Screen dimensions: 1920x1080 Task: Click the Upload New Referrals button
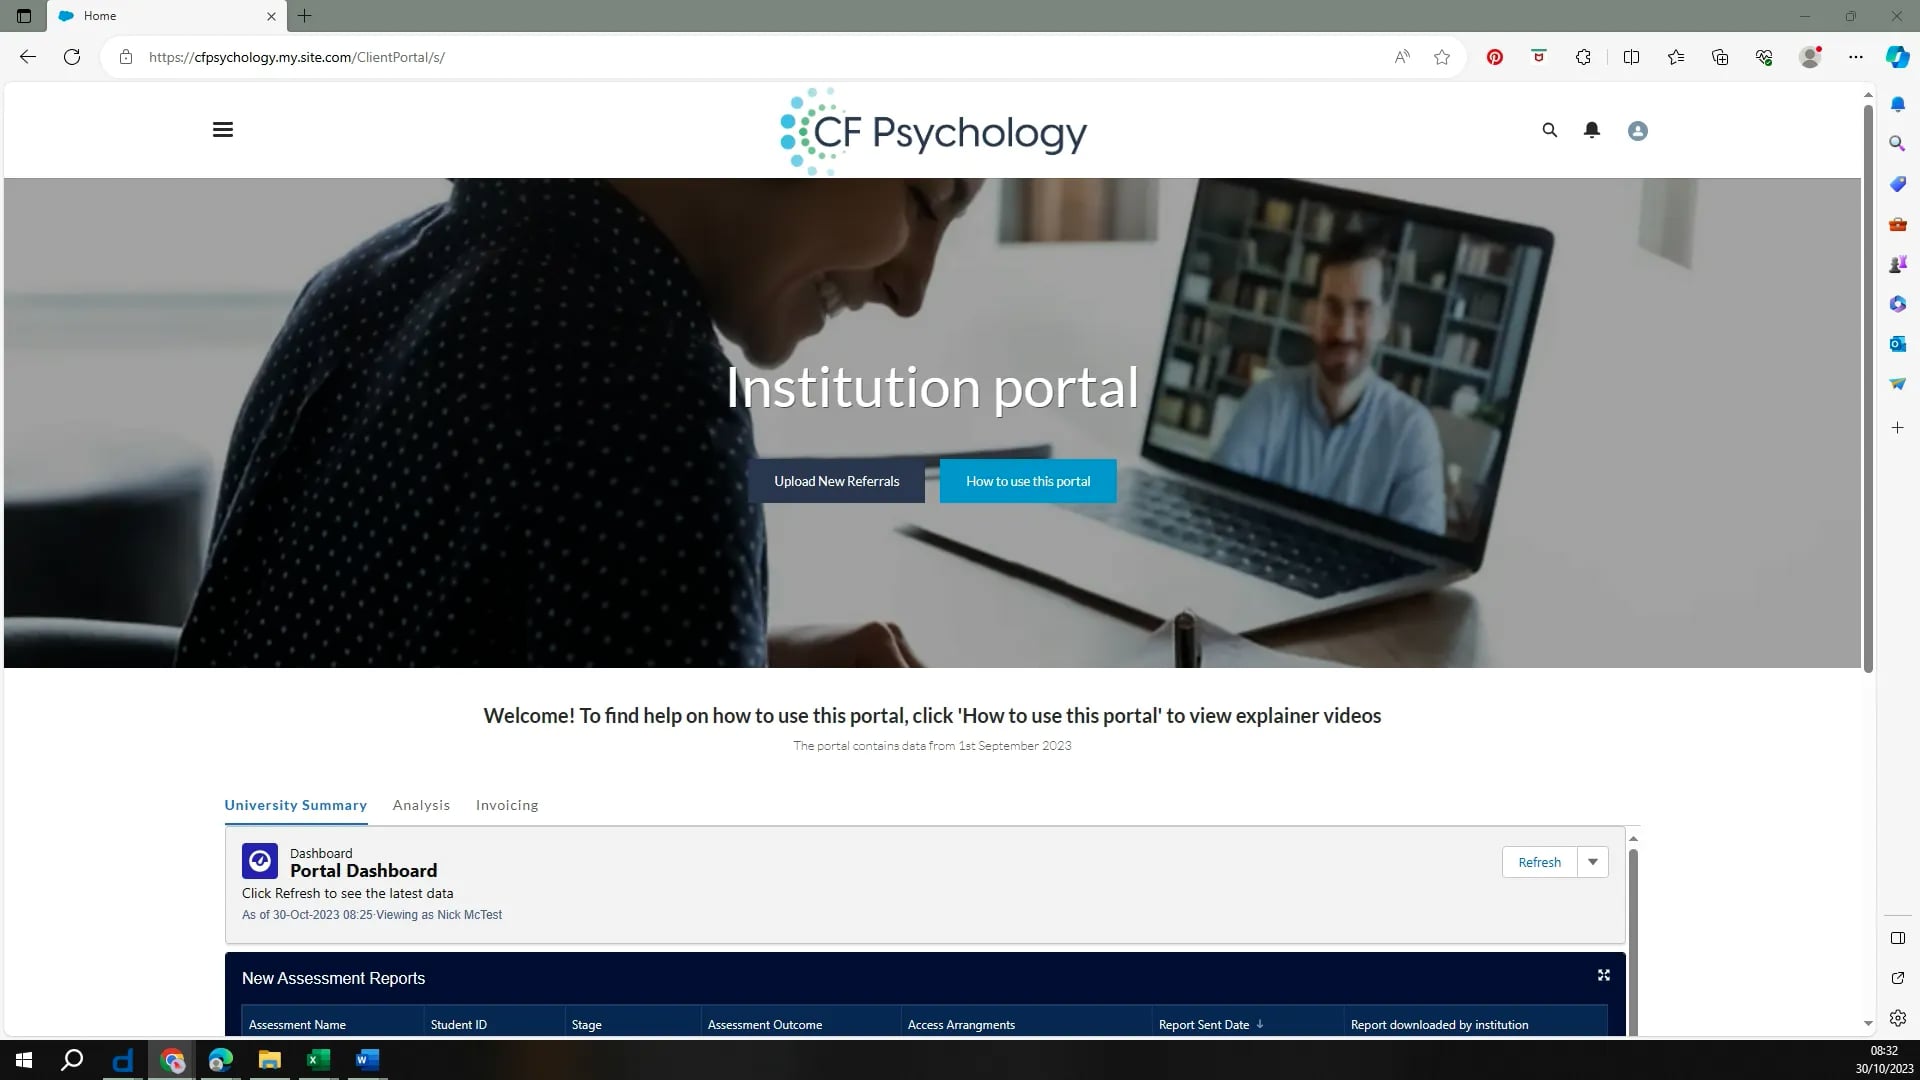coord(836,481)
